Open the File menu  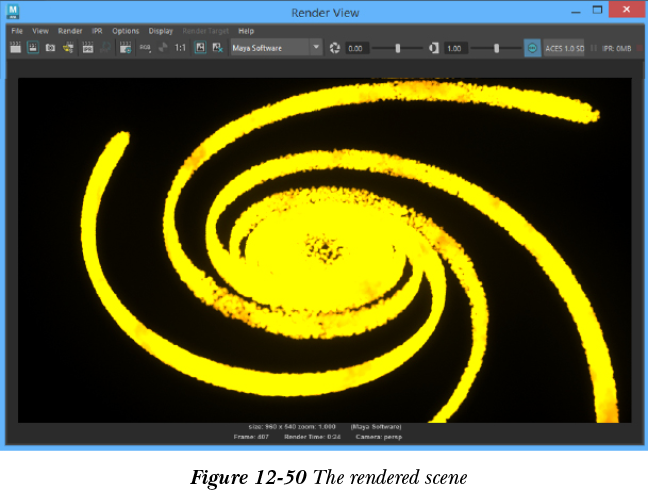pyautogui.click(x=17, y=31)
